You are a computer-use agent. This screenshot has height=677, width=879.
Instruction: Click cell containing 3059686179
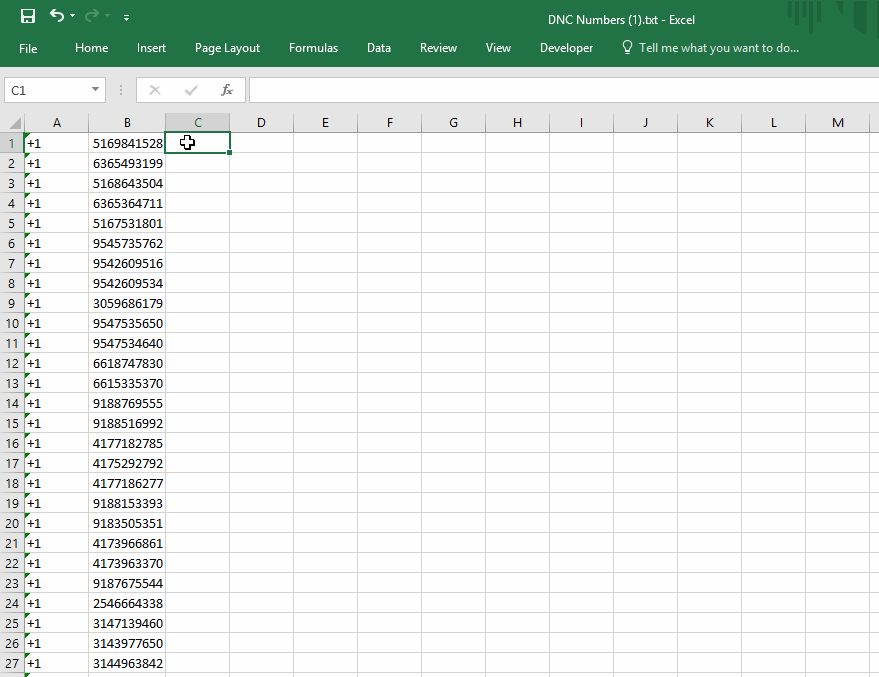click(127, 303)
